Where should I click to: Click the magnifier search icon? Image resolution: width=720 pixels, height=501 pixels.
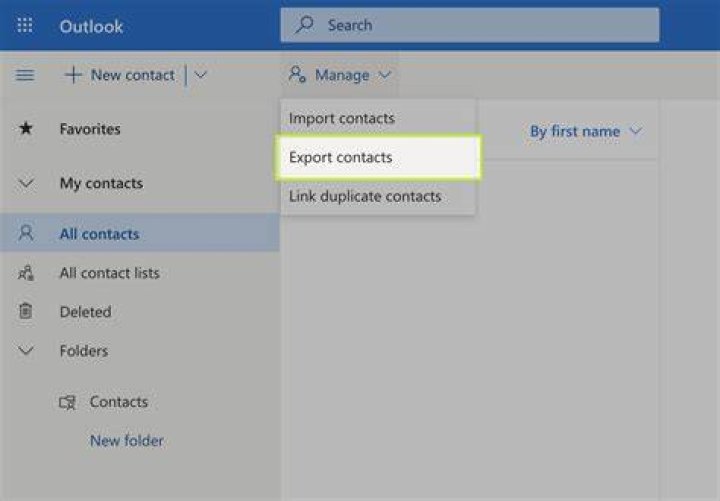[x=304, y=24]
